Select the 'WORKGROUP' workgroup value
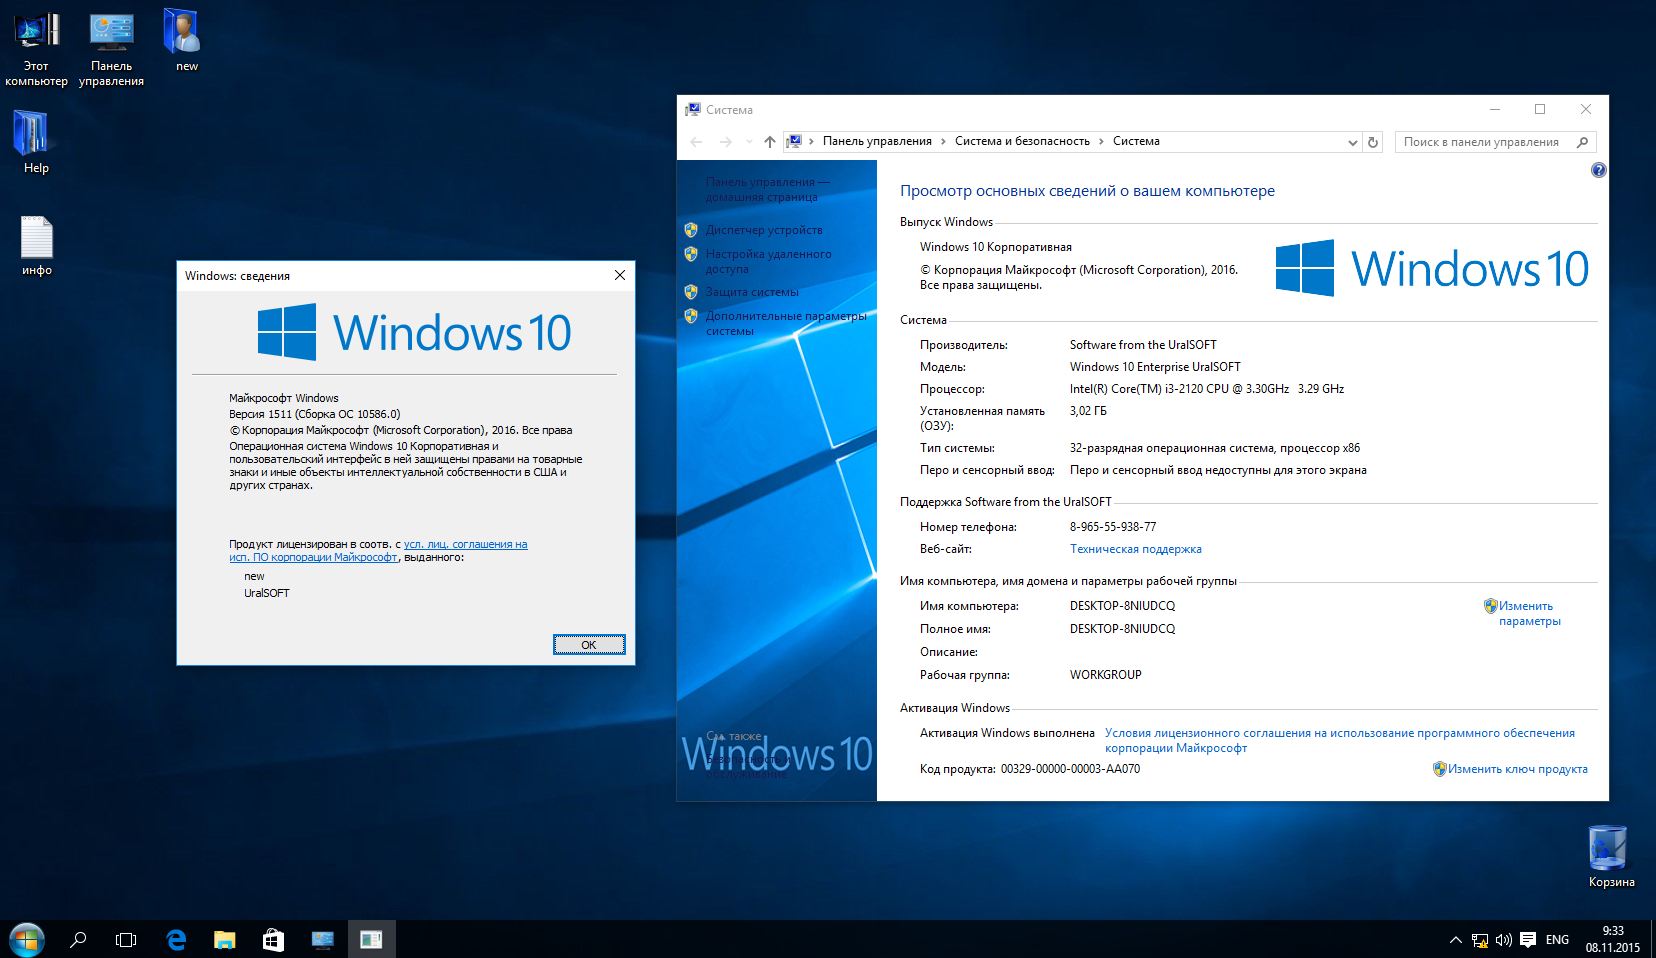This screenshot has width=1656, height=958. point(1105,675)
